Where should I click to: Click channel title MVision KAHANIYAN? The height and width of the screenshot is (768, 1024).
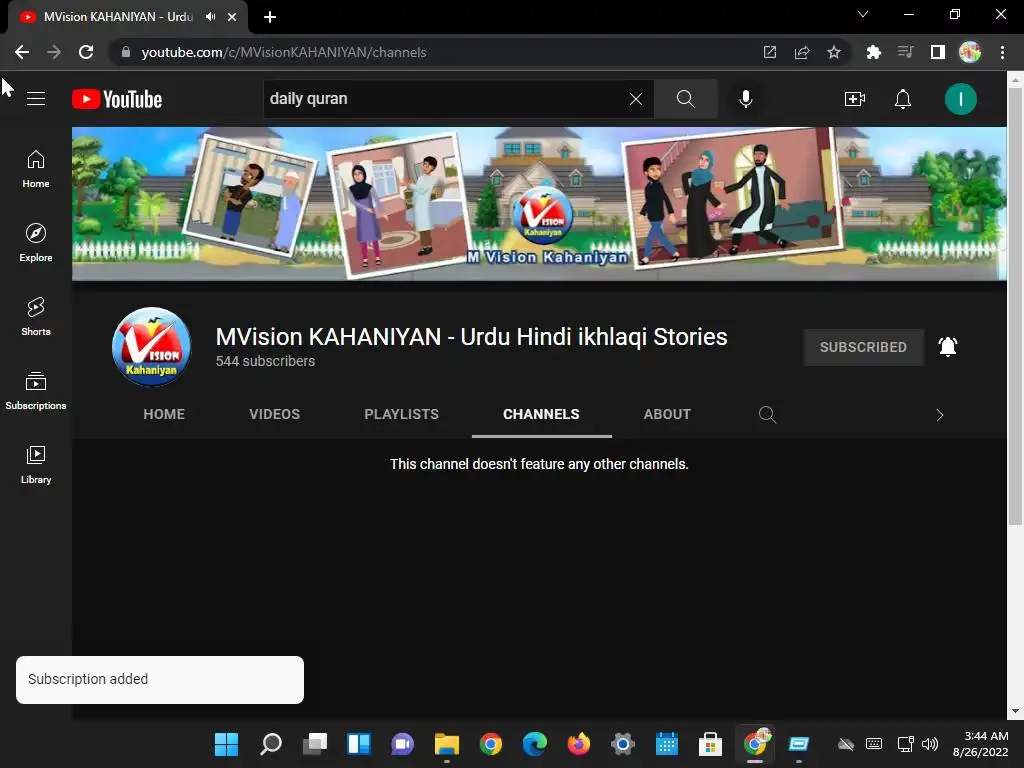(x=472, y=337)
